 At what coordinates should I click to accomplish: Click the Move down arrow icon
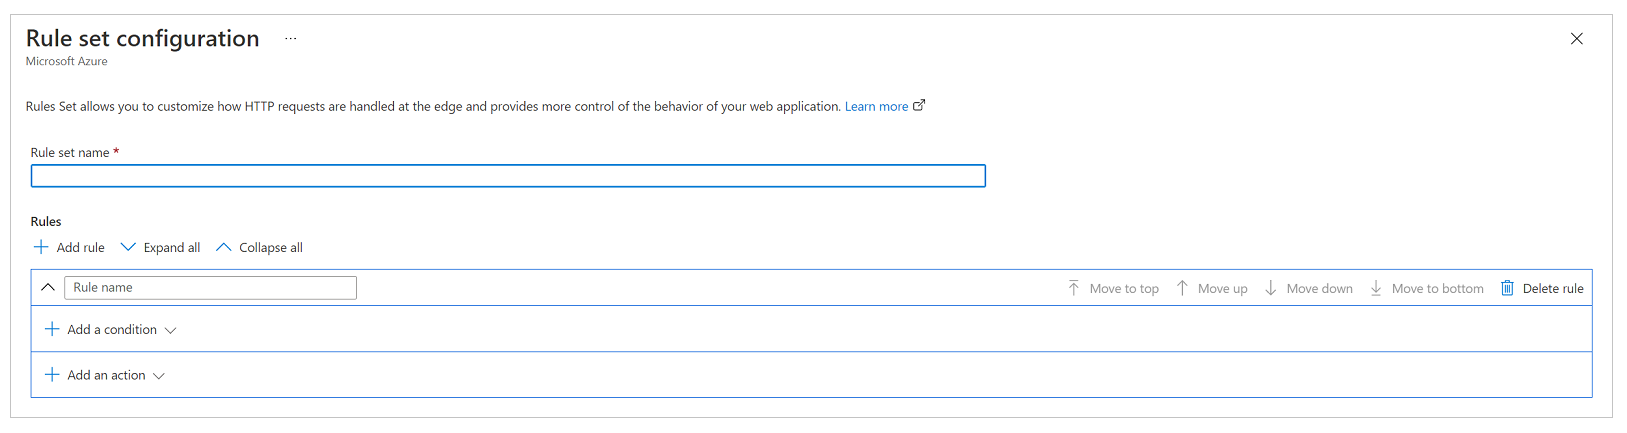coord(1271,288)
